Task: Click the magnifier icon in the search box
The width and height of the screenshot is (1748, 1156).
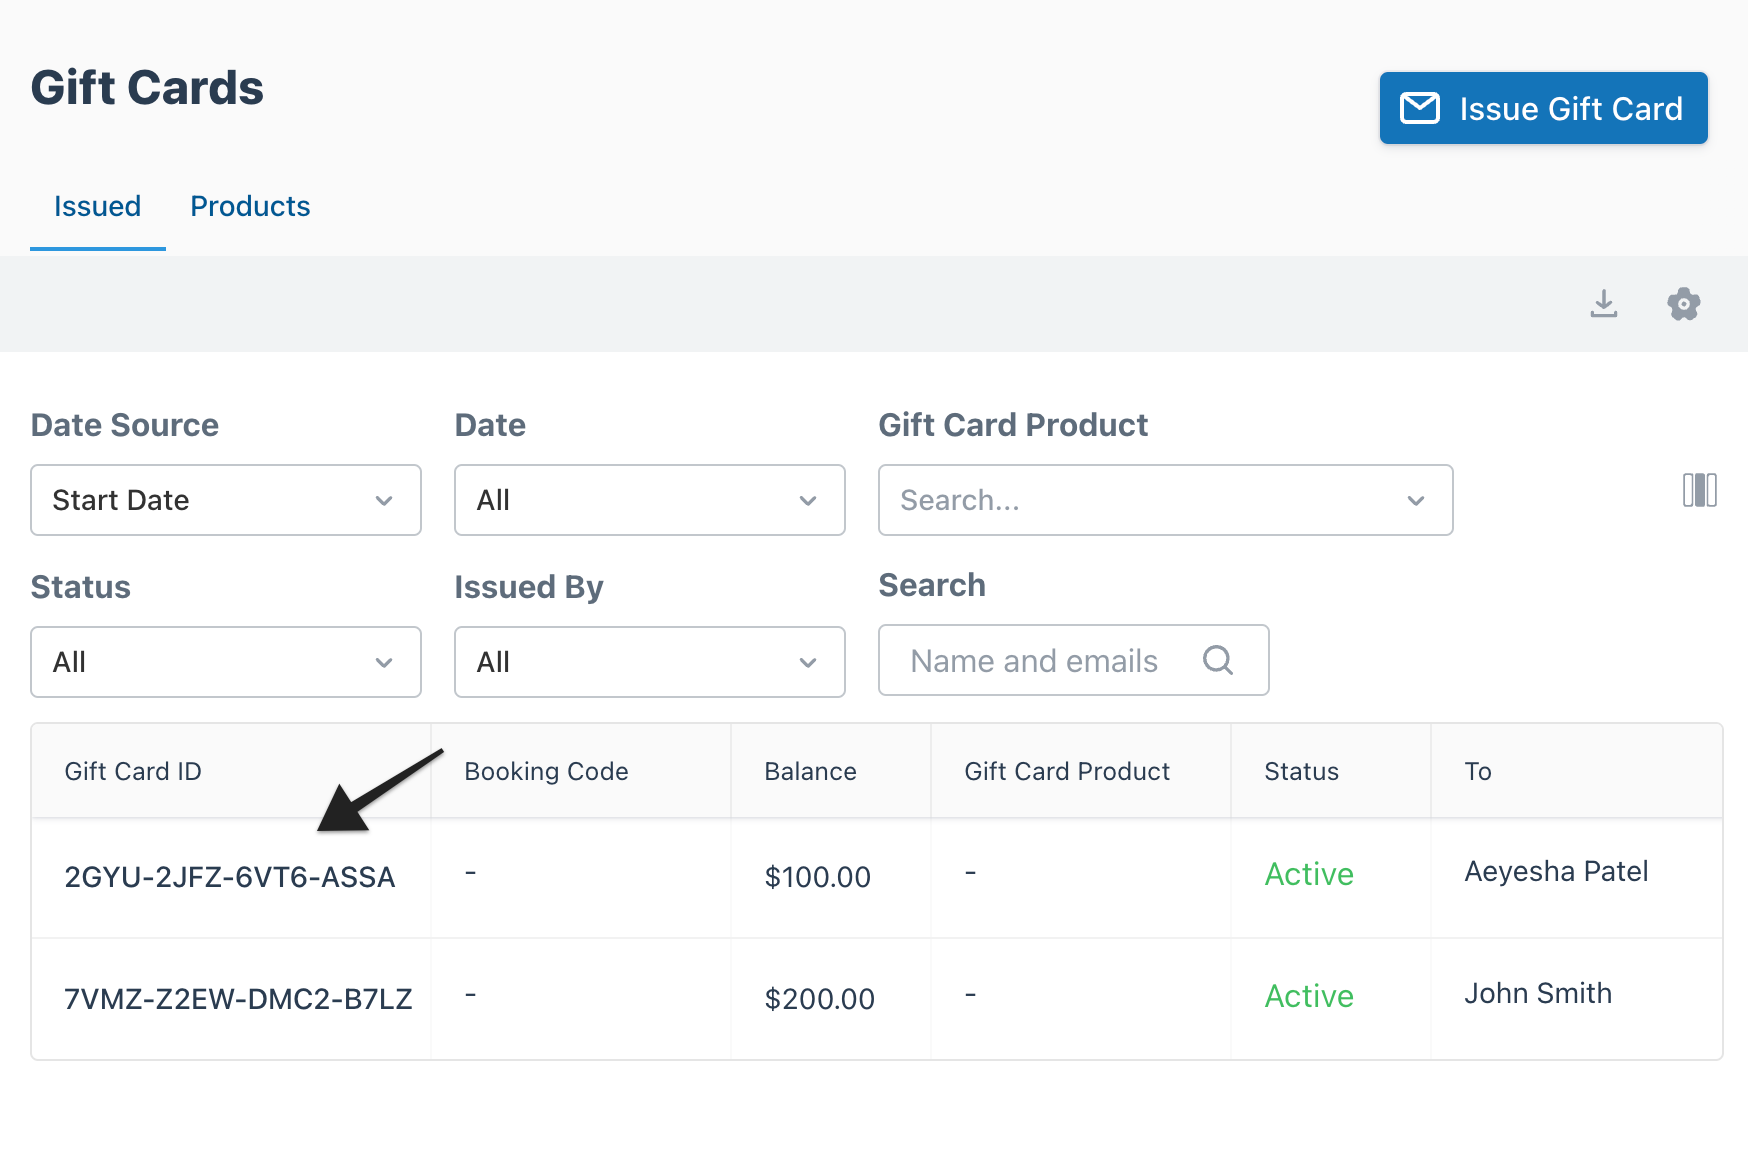Action: pyautogui.click(x=1217, y=660)
